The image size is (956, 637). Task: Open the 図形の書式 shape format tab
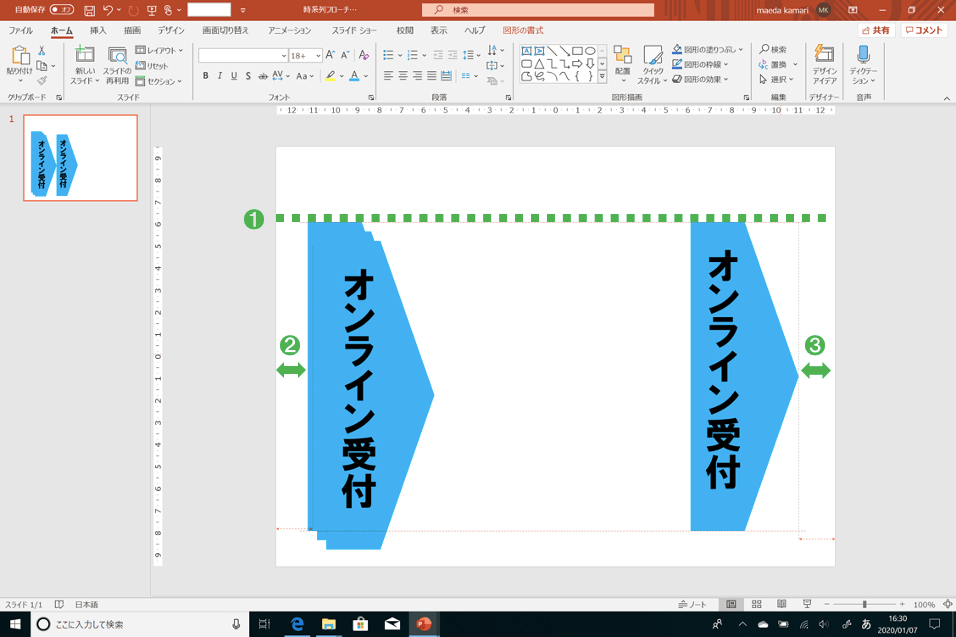(523, 30)
